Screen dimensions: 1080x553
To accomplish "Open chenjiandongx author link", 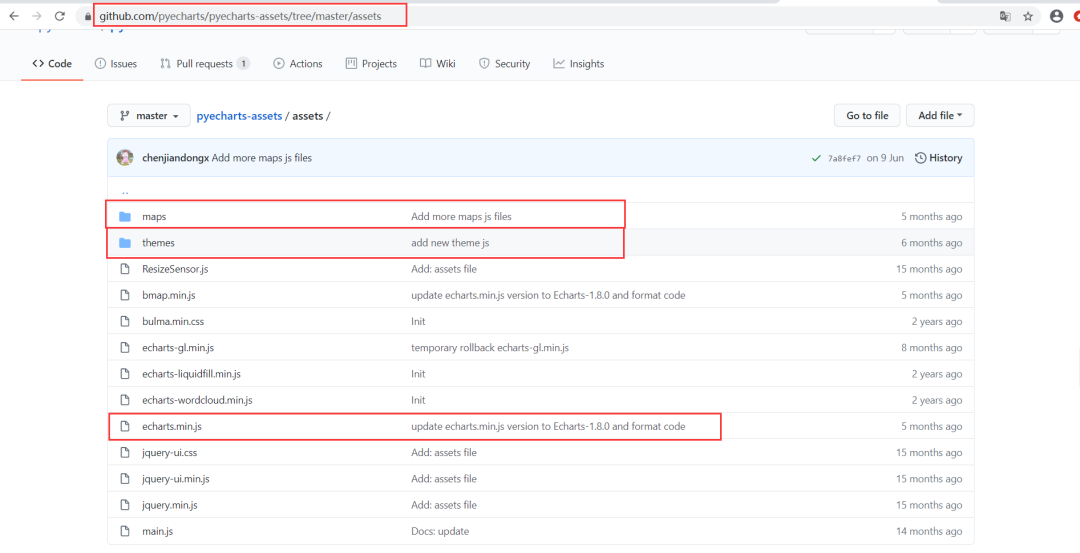I will (x=175, y=158).
